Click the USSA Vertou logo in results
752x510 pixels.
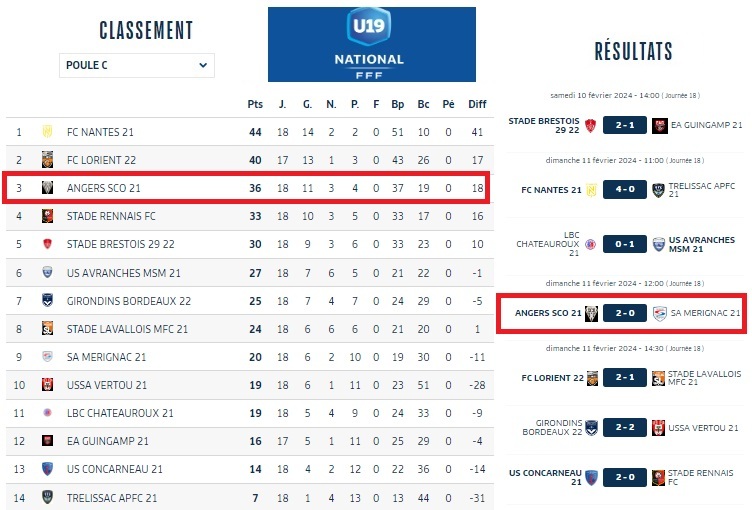[659, 428]
